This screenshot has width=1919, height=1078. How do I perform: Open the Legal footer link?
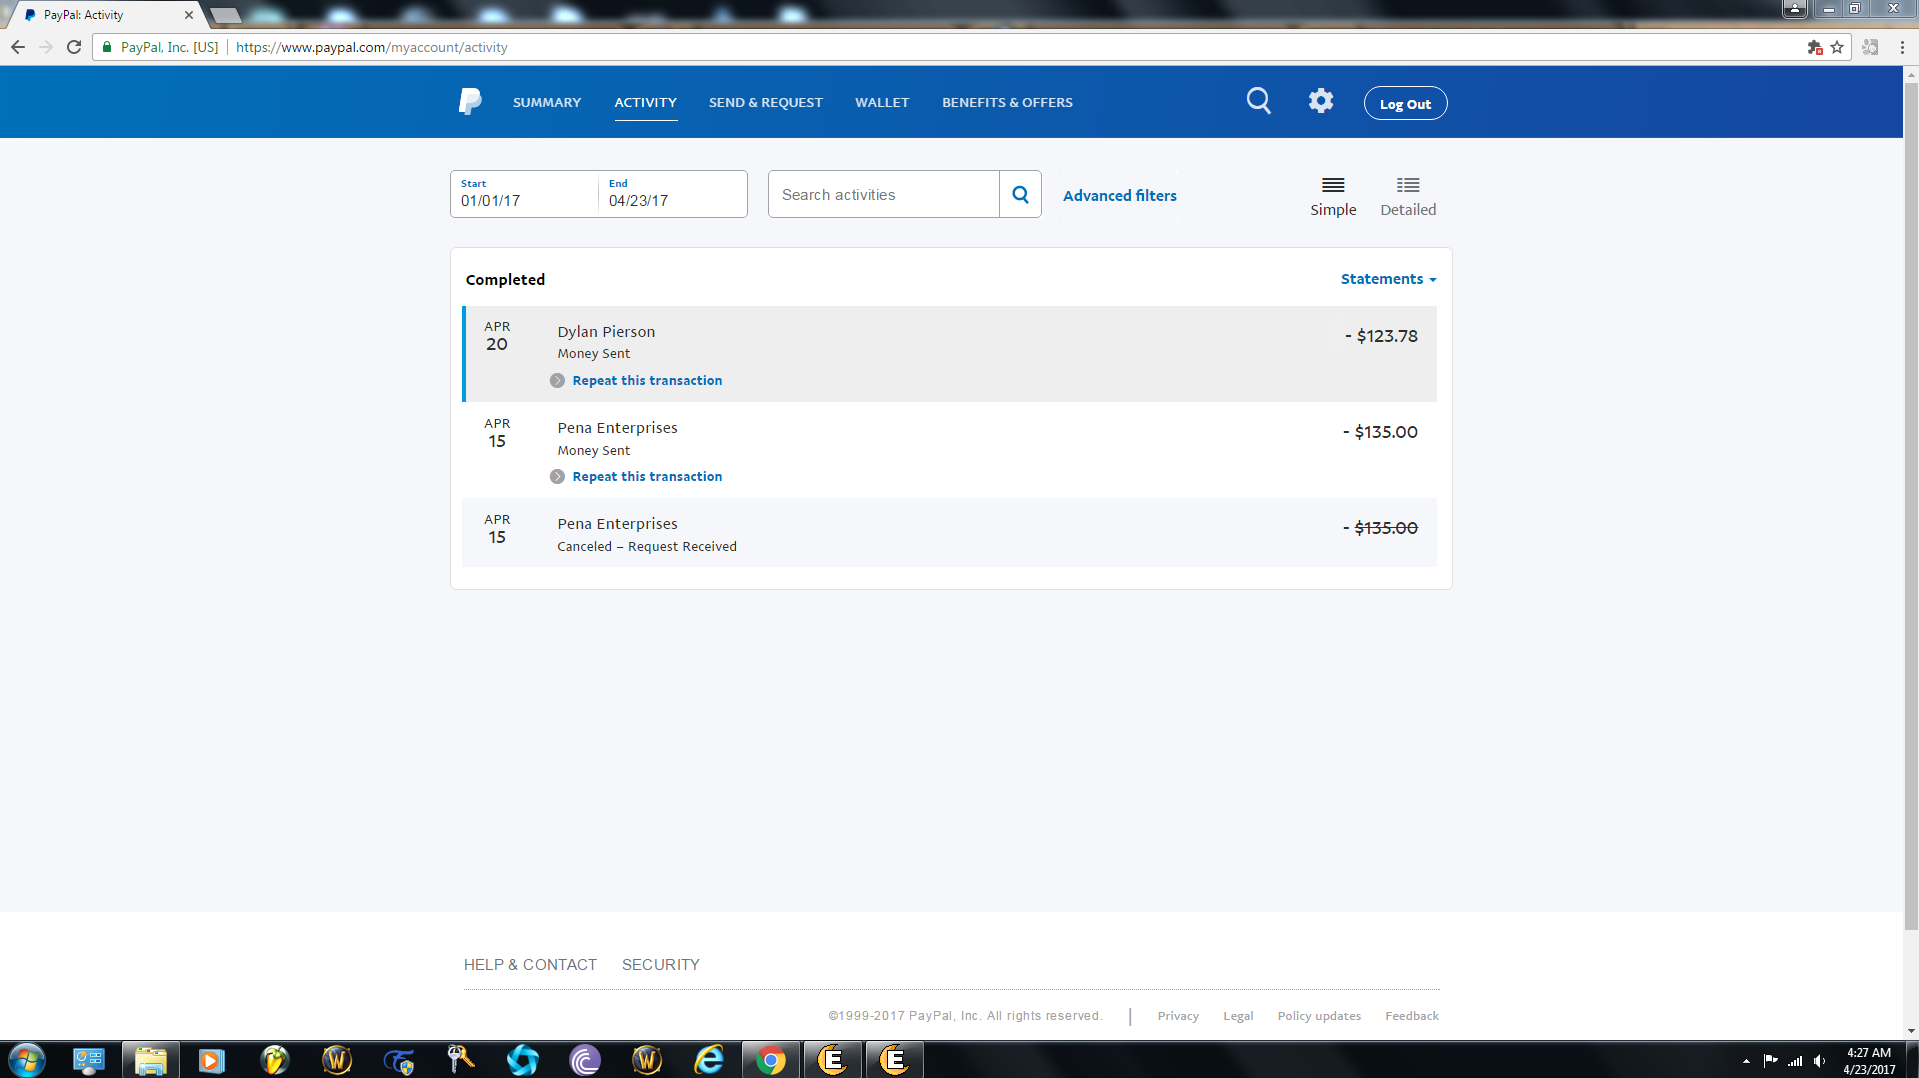(1238, 1016)
